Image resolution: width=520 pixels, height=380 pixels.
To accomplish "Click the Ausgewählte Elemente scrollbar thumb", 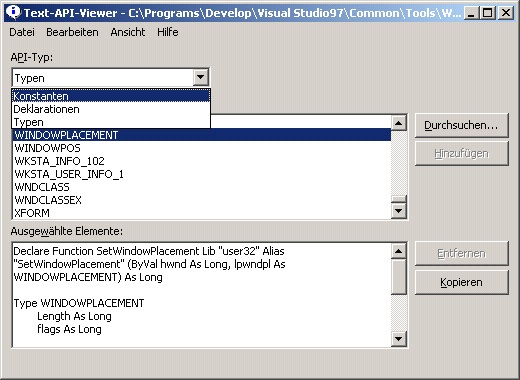I will 399,277.
